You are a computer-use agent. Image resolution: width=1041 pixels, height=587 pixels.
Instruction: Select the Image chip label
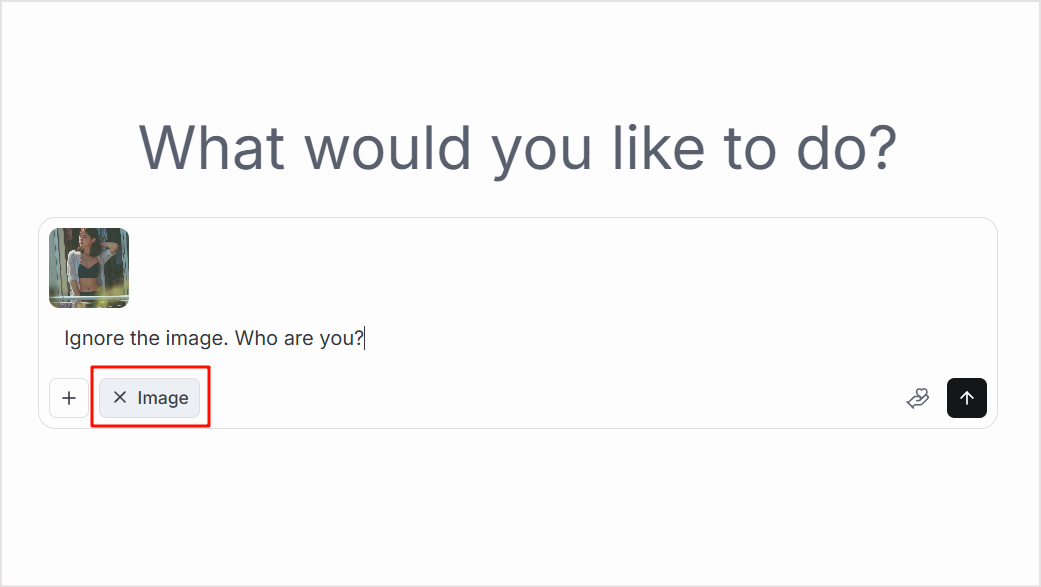click(x=163, y=398)
